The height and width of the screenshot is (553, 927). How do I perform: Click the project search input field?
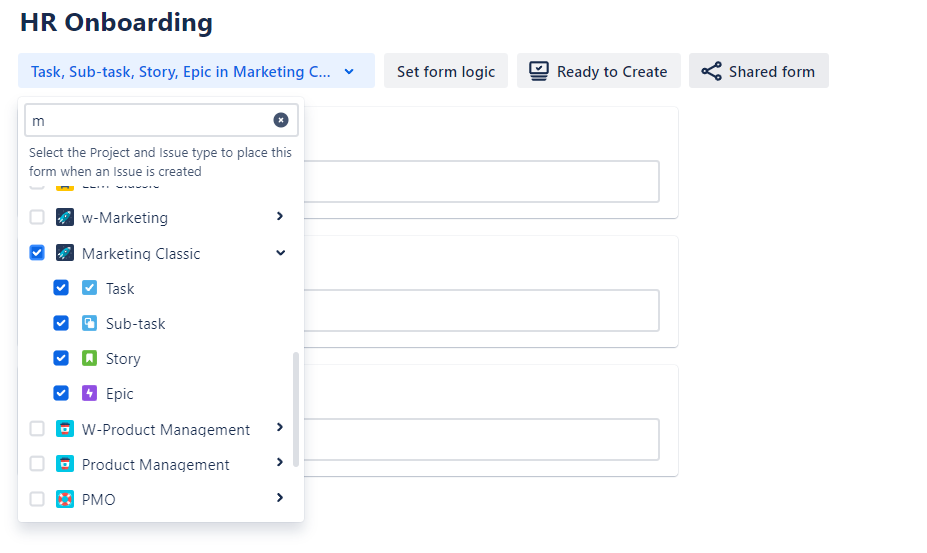[x=161, y=121]
